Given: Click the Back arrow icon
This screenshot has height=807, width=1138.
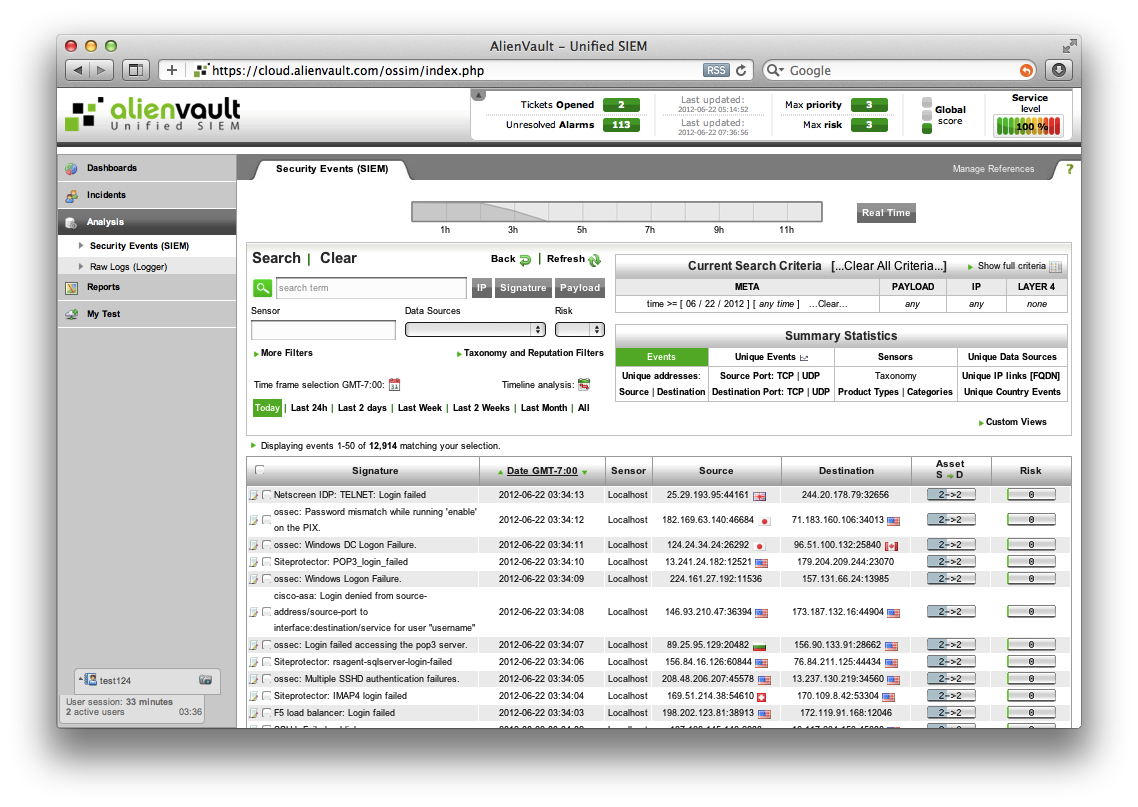Looking at the screenshot, I should tap(525, 260).
